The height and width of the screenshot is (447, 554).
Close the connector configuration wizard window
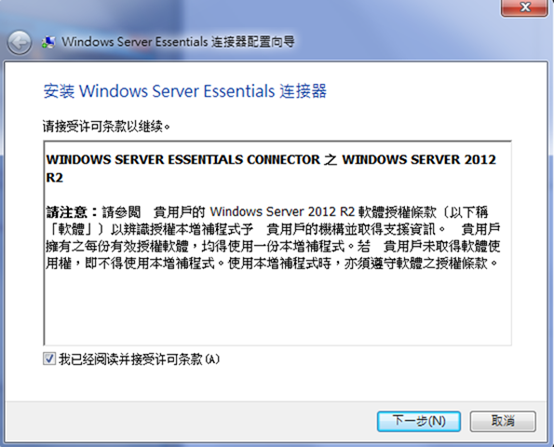[x=524, y=7]
